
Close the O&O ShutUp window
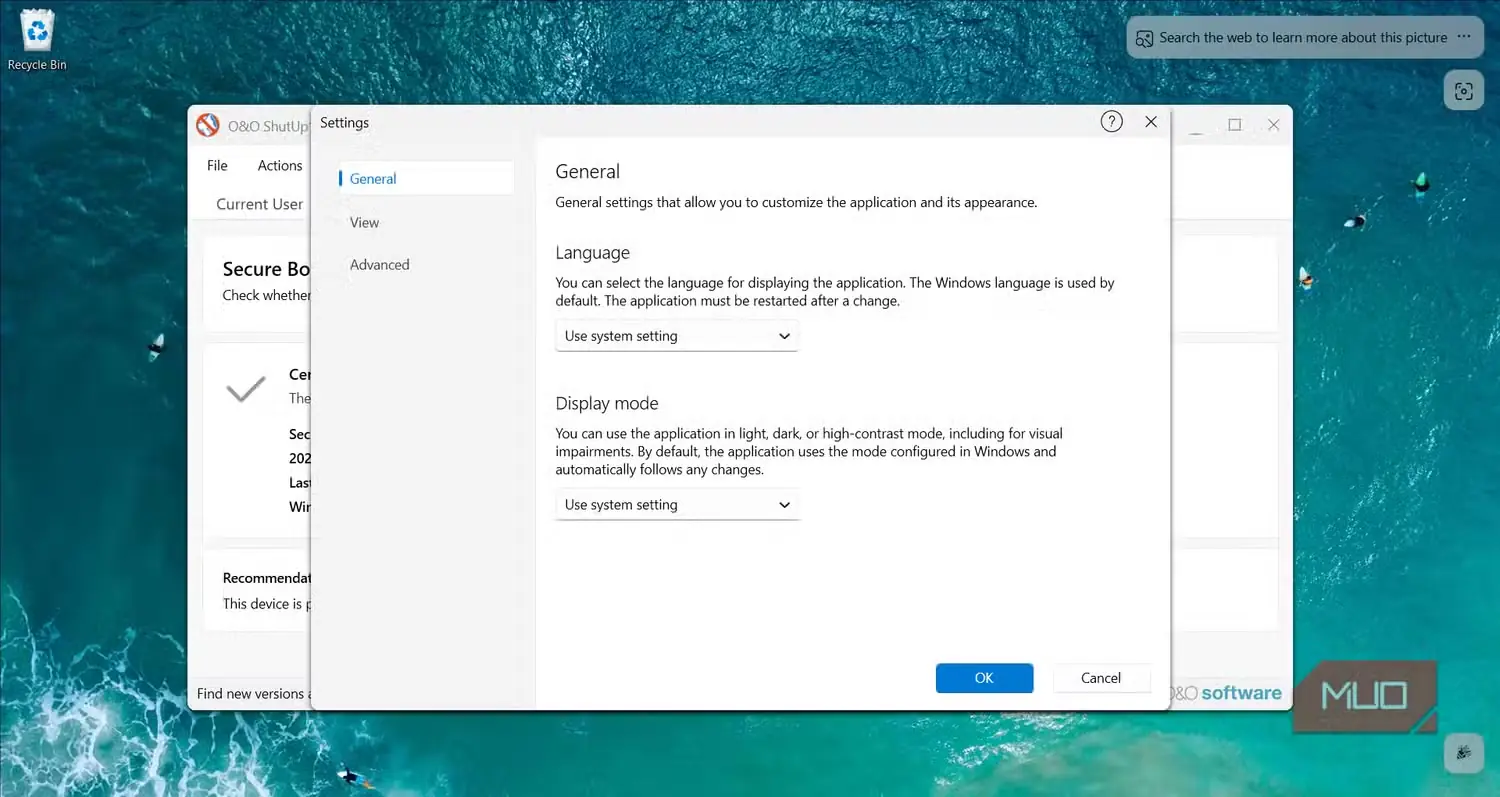1273,125
